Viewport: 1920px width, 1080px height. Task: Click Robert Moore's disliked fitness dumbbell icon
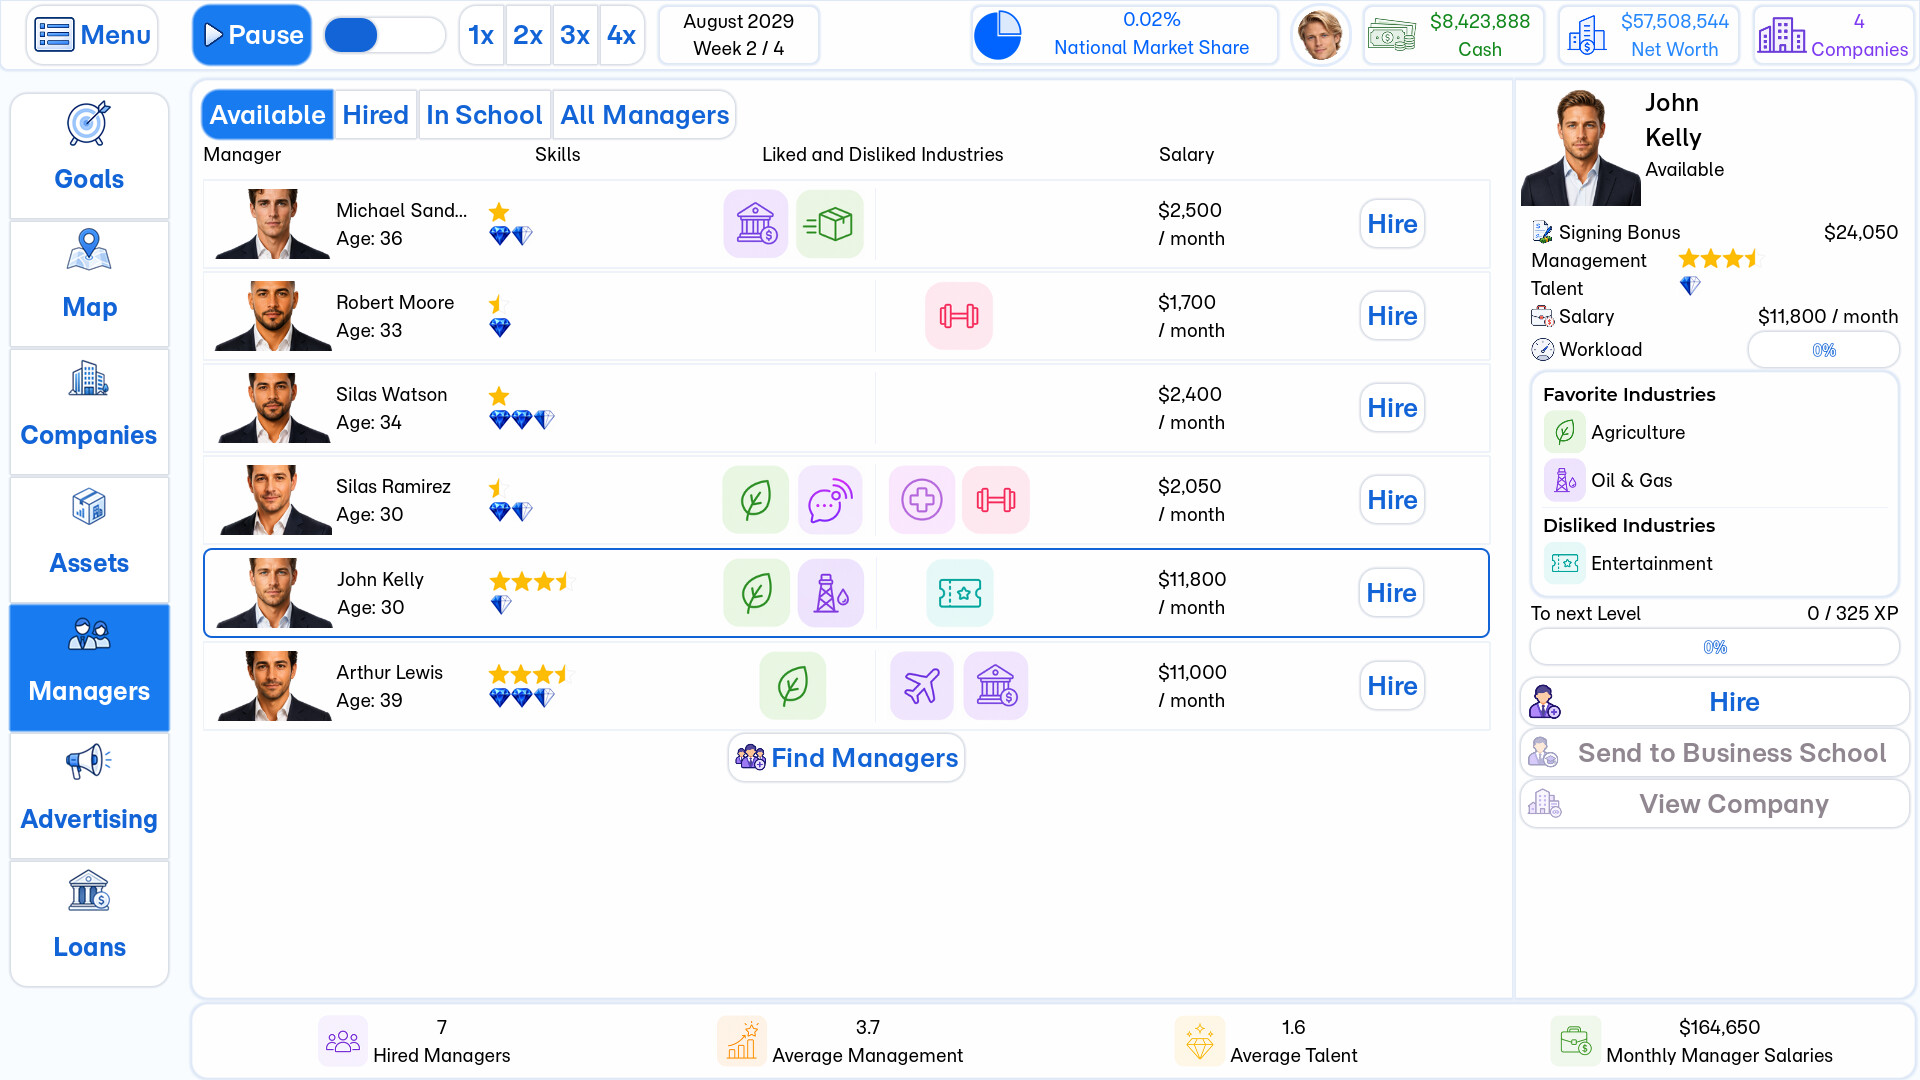[x=959, y=316]
